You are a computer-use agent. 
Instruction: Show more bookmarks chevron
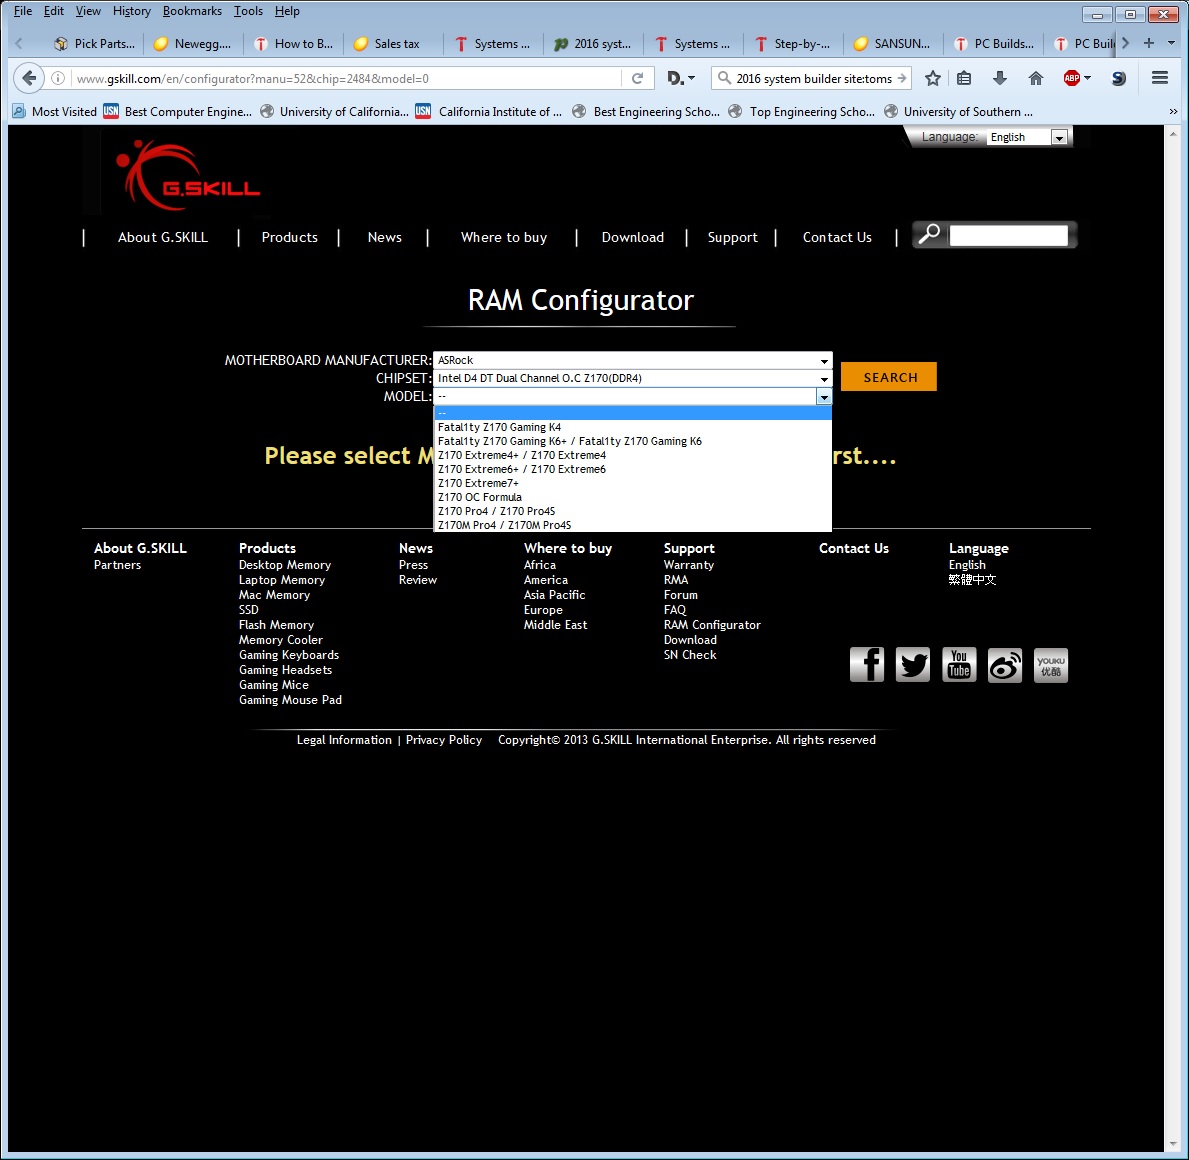1172,111
